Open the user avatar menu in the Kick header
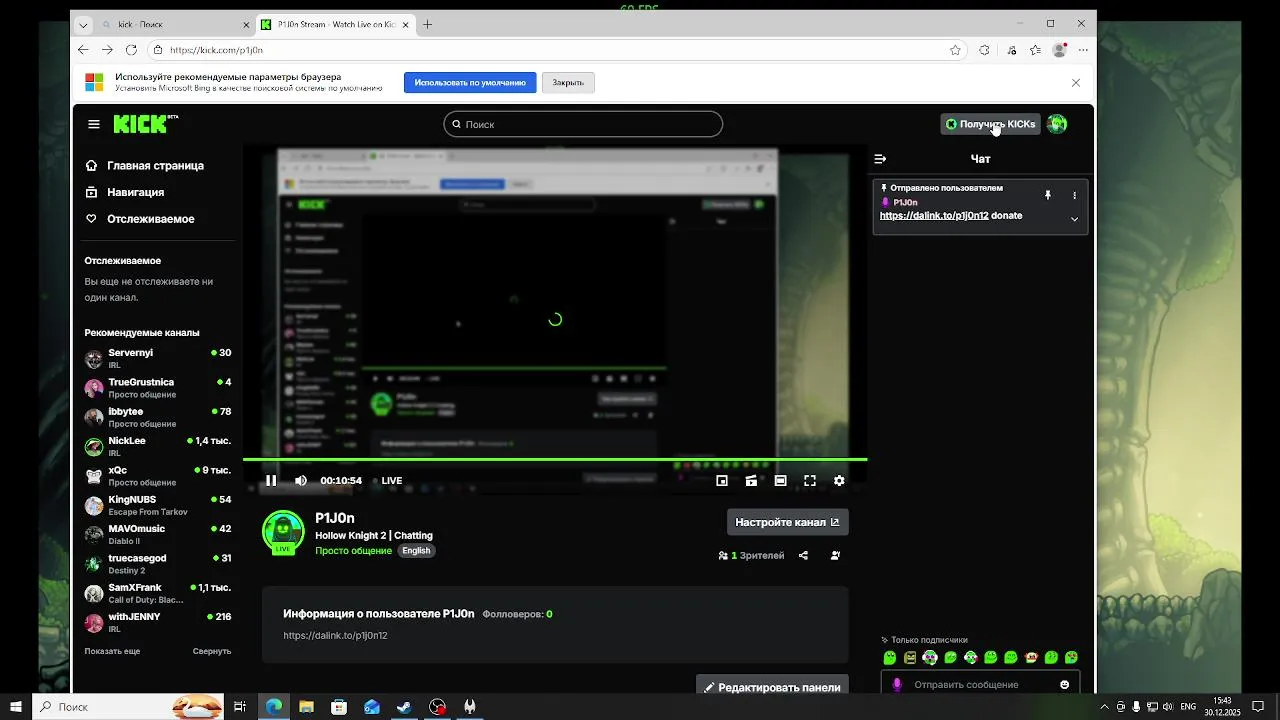1280x720 pixels. [1057, 124]
